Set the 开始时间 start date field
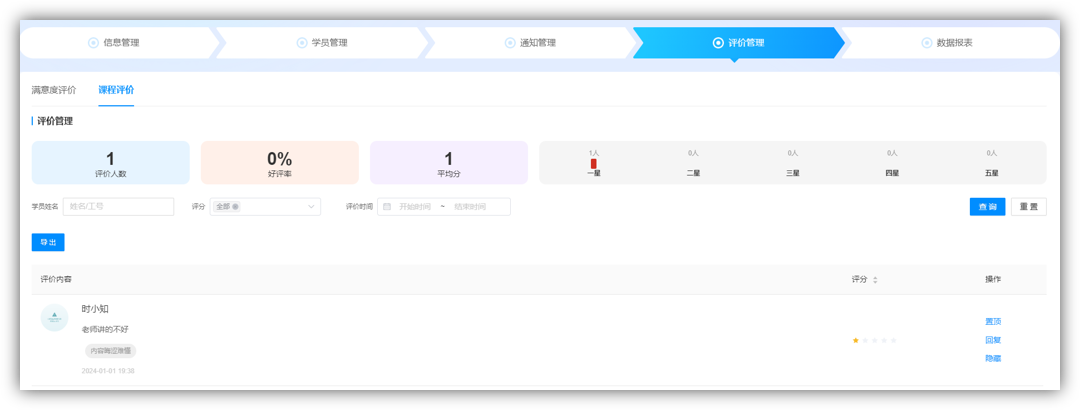Screen dimensions: 1080x410 click(x=415, y=207)
